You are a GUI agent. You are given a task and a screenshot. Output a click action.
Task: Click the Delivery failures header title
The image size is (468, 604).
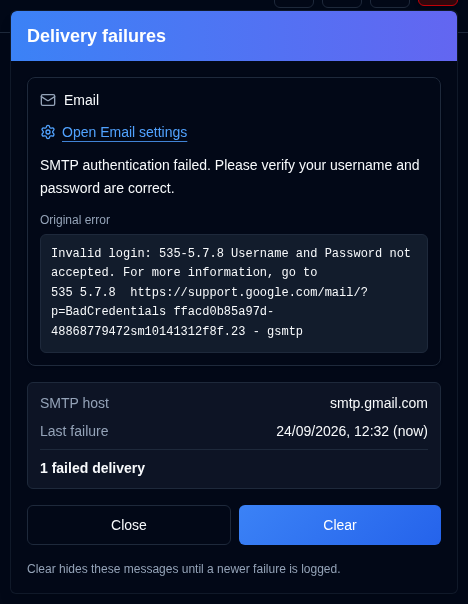96,36
